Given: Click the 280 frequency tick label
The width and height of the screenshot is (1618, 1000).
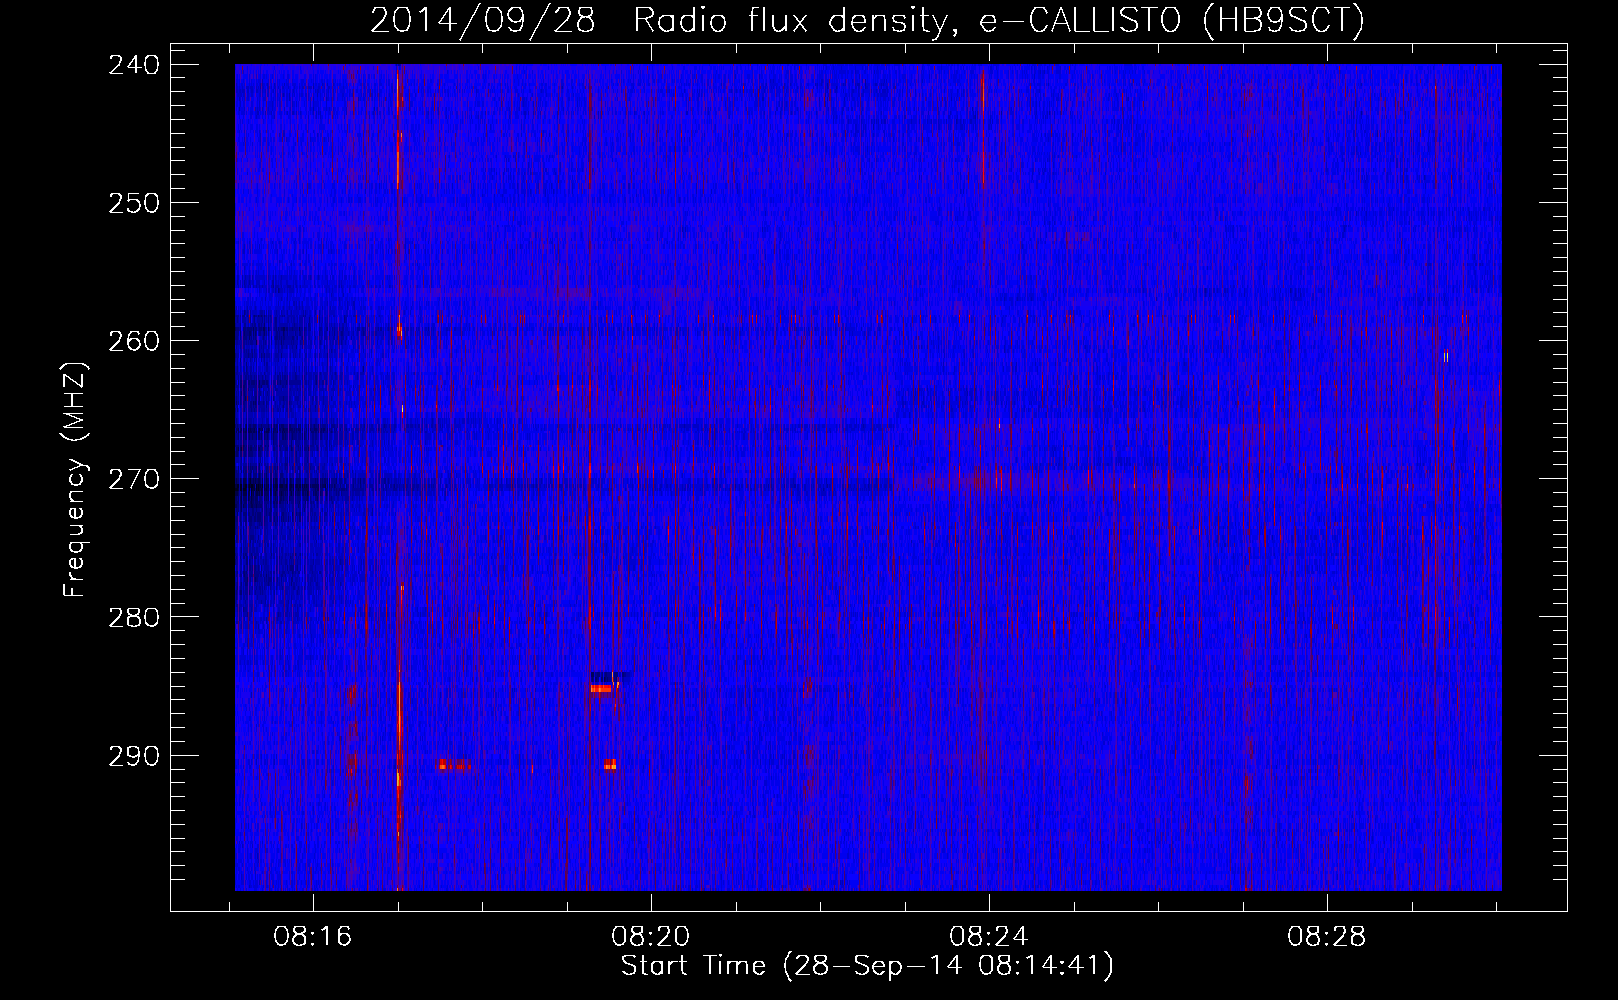Looking at the screenshot, I should tap(133, 617).
